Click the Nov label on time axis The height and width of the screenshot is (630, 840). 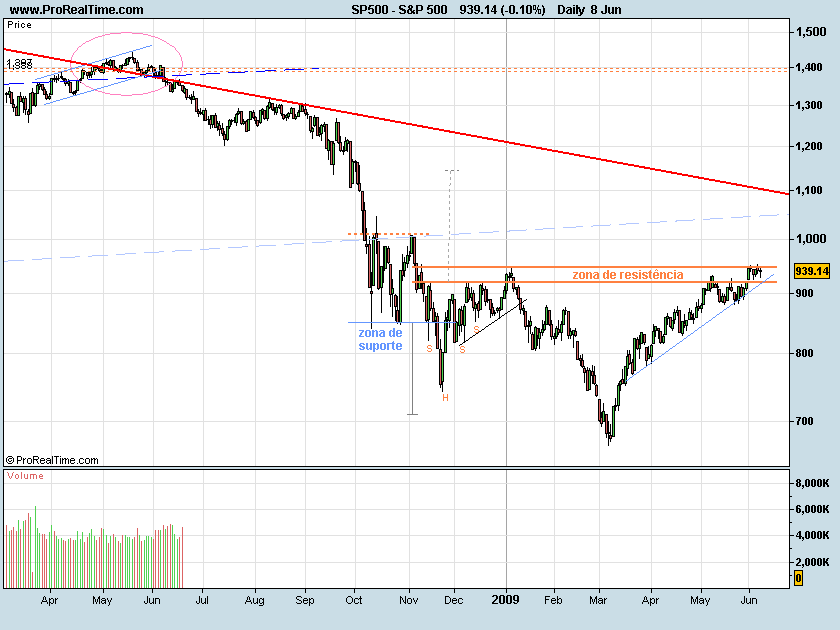[x=409, y=600]
